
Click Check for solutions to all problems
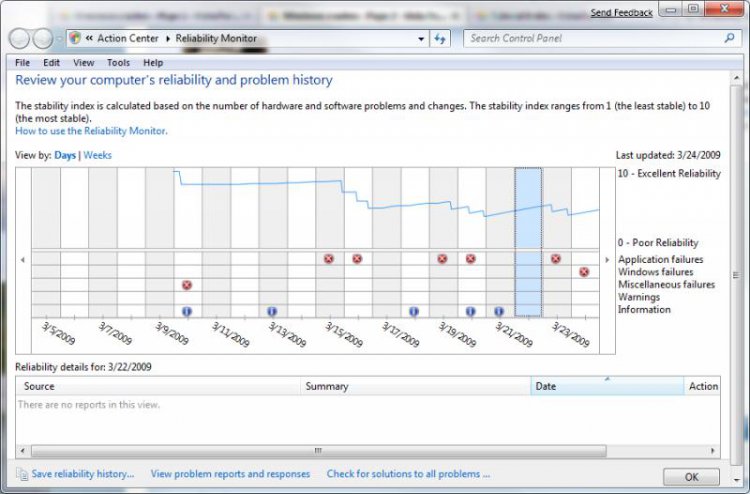(x=408, y=474)
